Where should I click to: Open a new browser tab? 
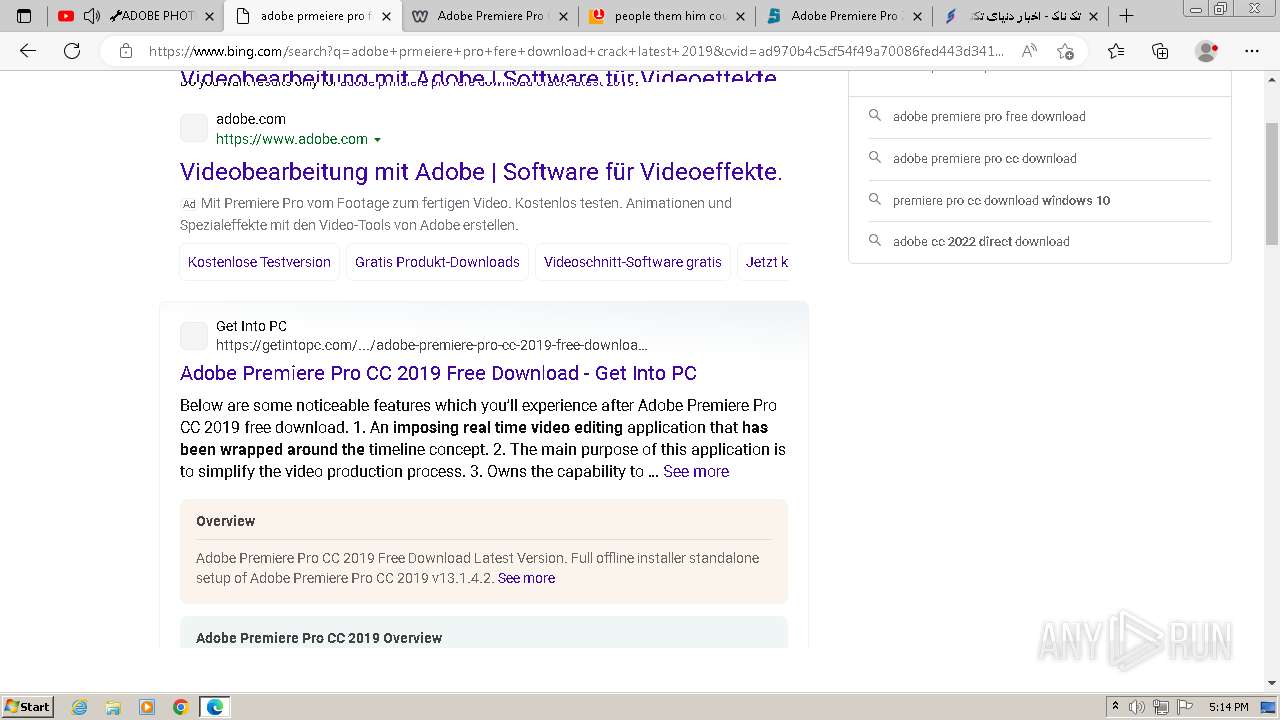[1126, 16]
